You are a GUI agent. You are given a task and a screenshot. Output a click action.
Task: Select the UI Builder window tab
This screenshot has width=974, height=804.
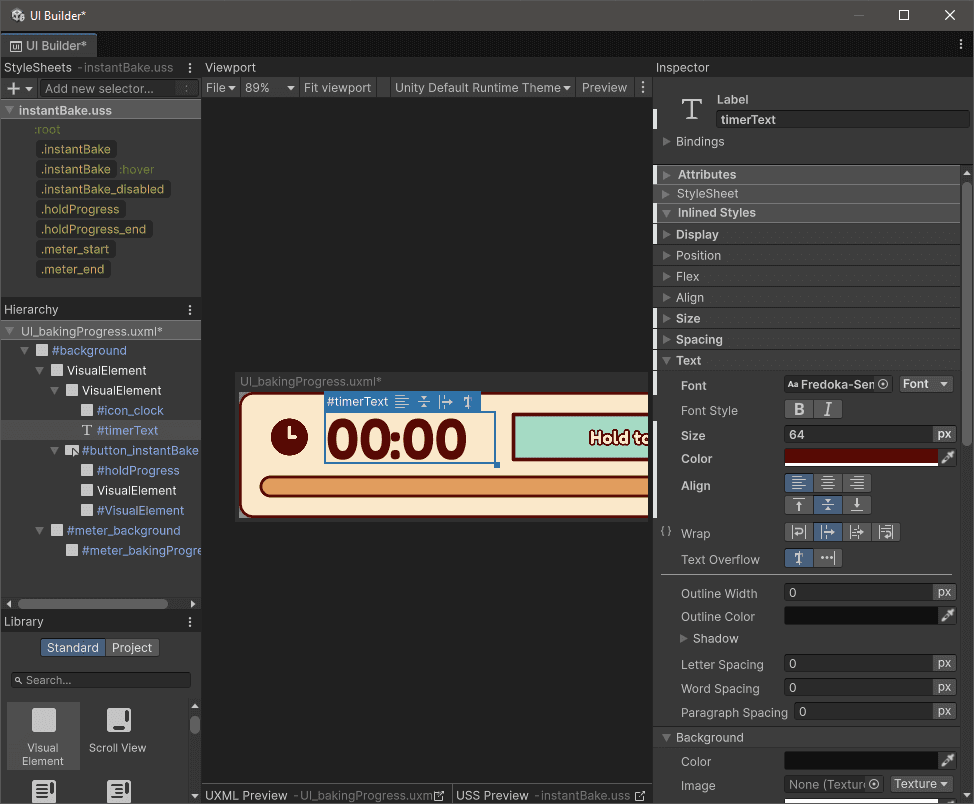pyautogui.click(x=49, y=46)
